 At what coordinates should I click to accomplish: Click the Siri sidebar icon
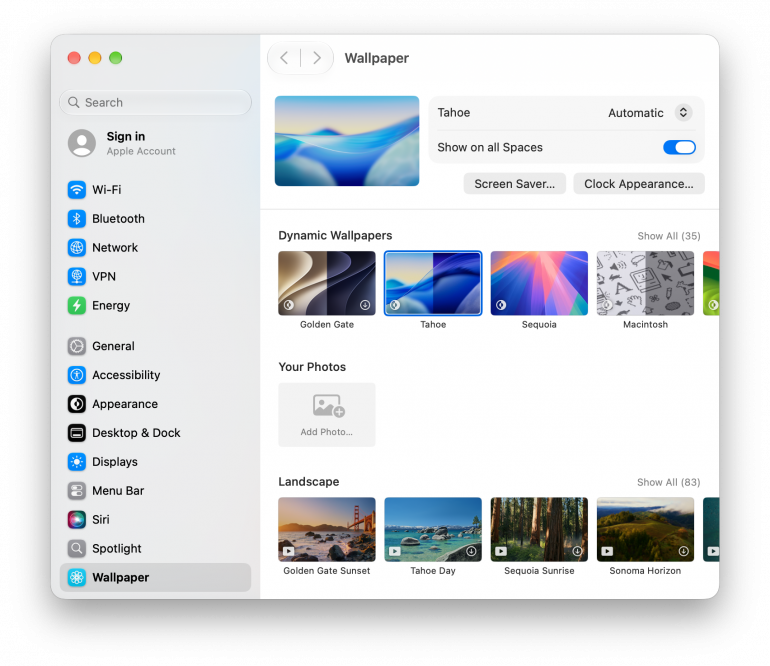click(x=77, y=520)
